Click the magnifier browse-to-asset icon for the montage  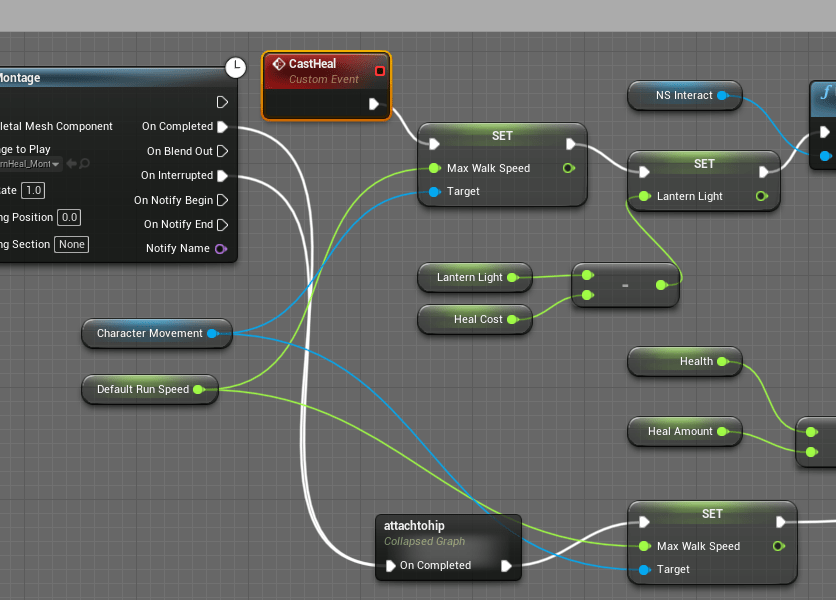click(x=85, y=164)
